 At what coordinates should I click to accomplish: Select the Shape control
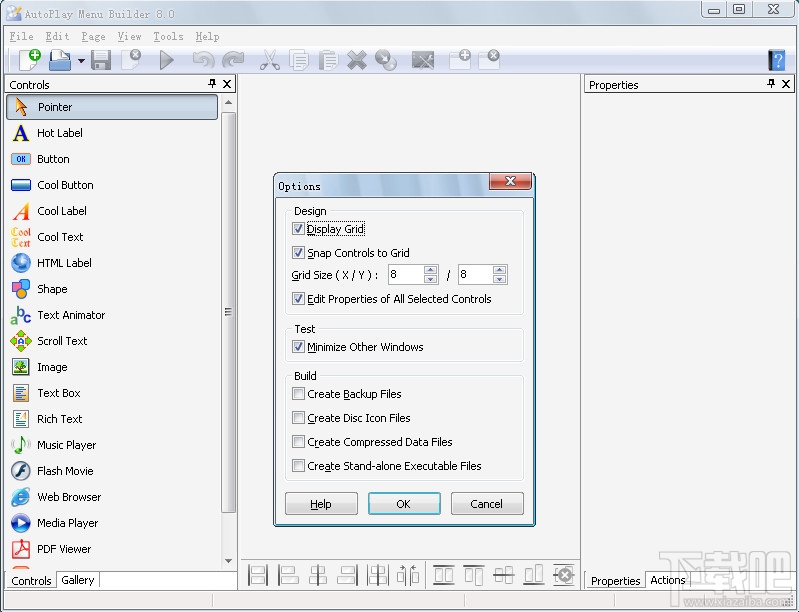click(112, 289)
